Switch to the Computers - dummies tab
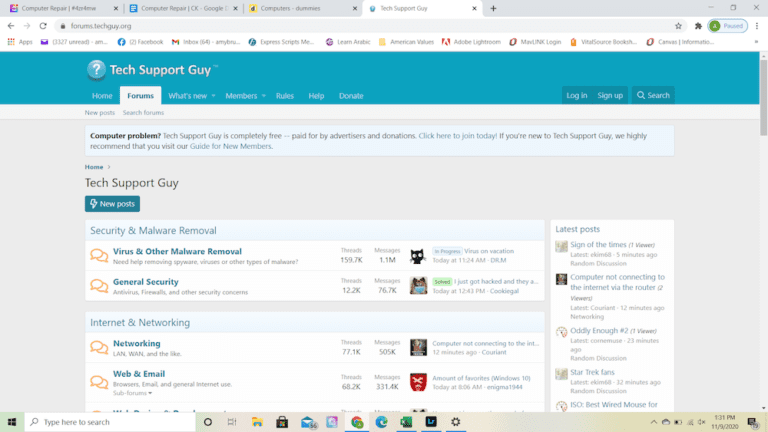This screenshot has height=432, width=768. [x=300, y=8]
